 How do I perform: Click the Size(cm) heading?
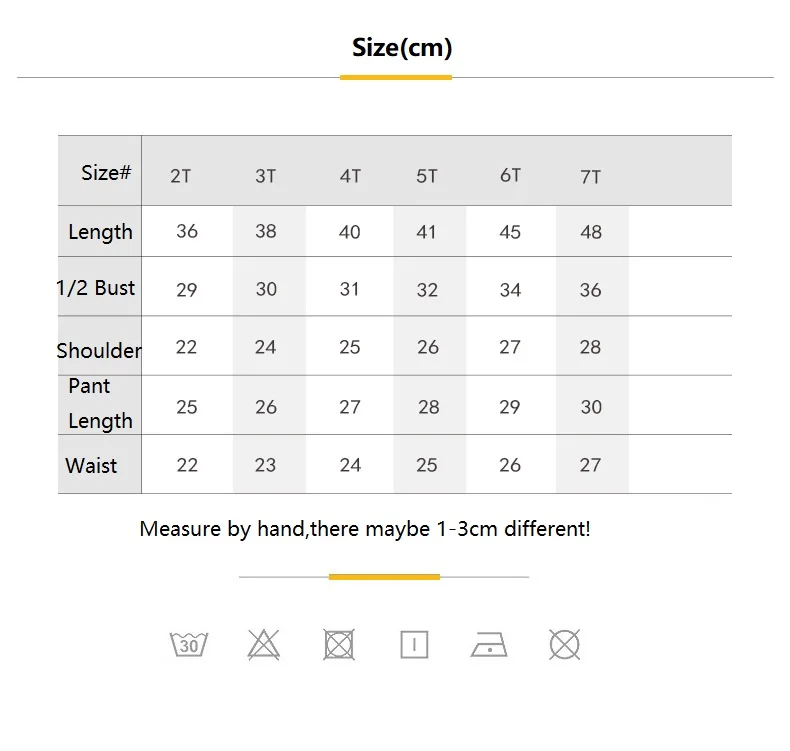(x=402, y=48)
